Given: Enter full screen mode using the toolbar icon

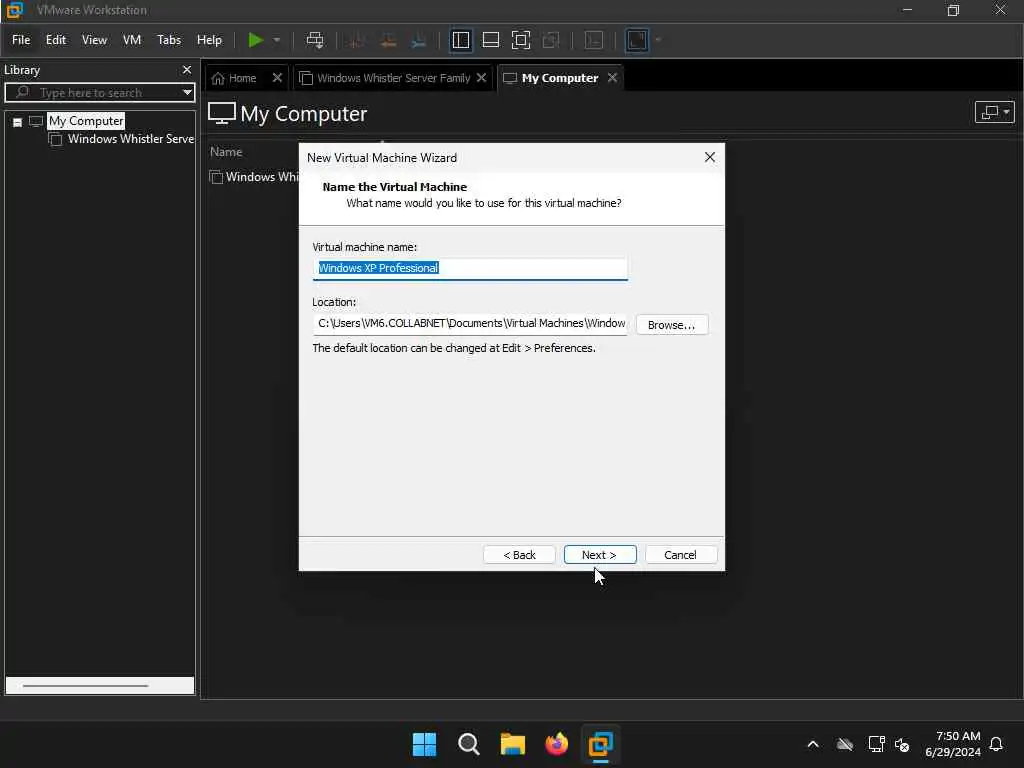Looking at the screenshot, I should (520, 40).
